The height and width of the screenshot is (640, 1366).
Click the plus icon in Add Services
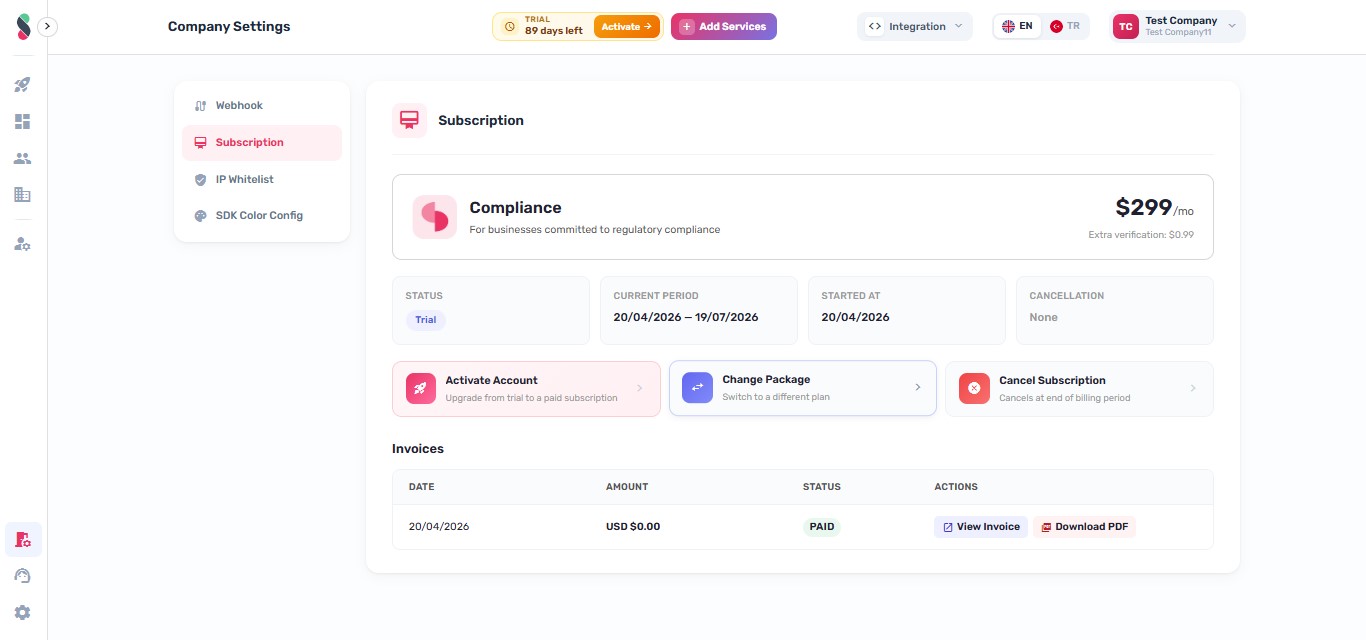(x=687, y=27)
